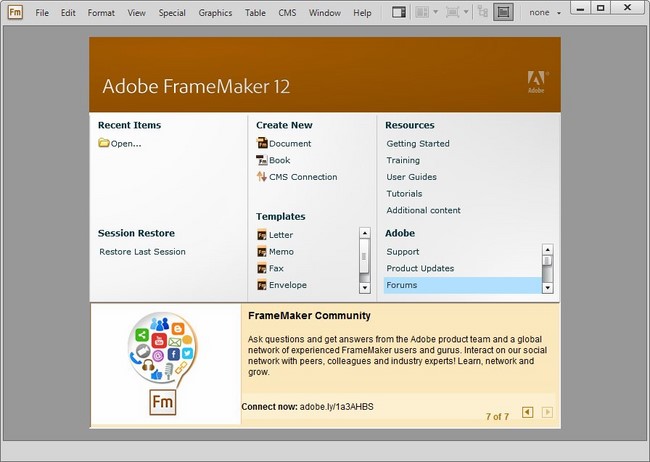The width and height of the screenshot is (650, 462).
Task: Toggle the panel layout icon in top toolbar
Action: tap(398, 13)
